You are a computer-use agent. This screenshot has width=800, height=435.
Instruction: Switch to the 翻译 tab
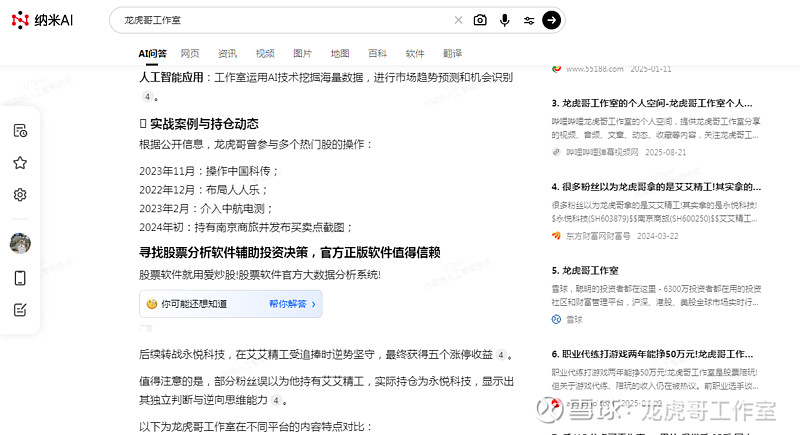[x=452, y=53]
